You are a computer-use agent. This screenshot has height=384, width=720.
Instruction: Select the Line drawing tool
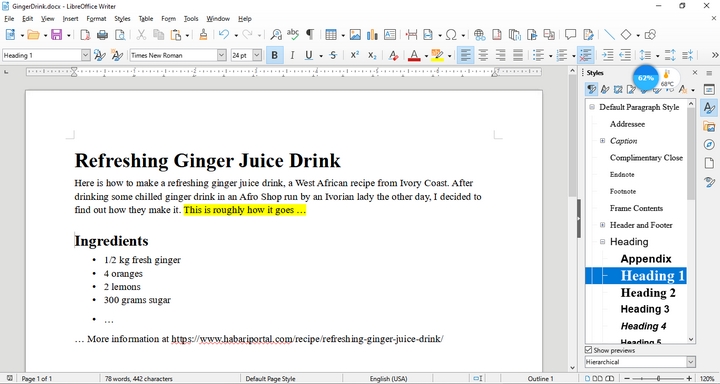pos(609,34)
